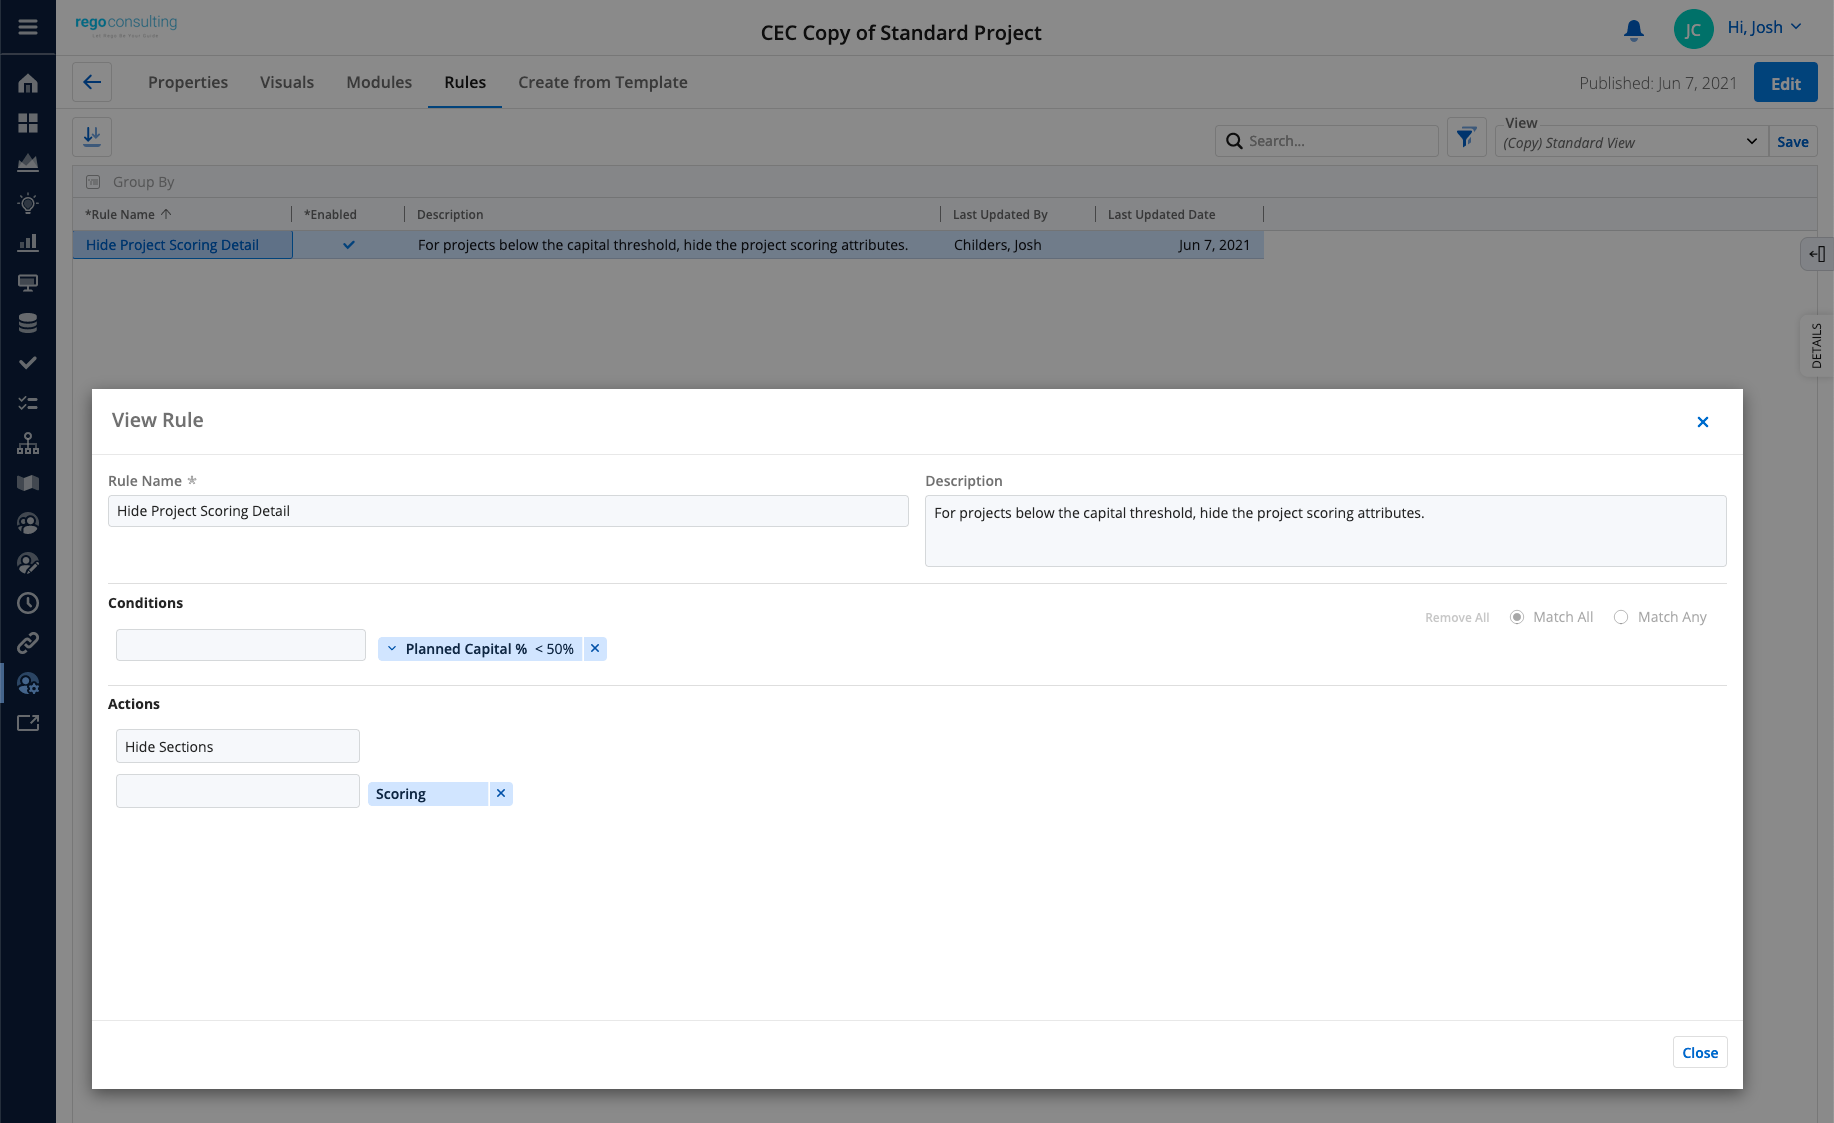Open Create from Template tab
The height and width of the screenshot is (1123, 1834).
(x=602, y=82)
